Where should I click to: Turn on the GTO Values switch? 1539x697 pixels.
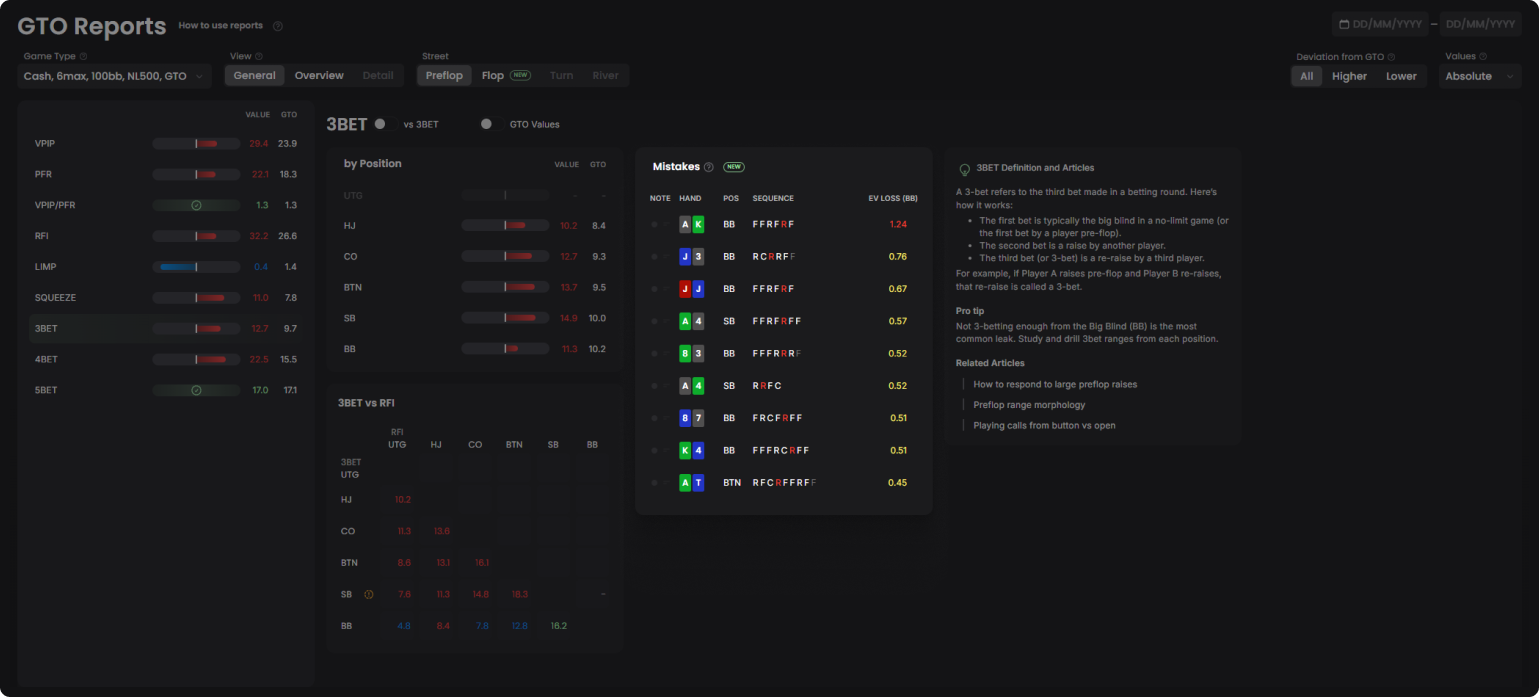(x=487, y=124)
